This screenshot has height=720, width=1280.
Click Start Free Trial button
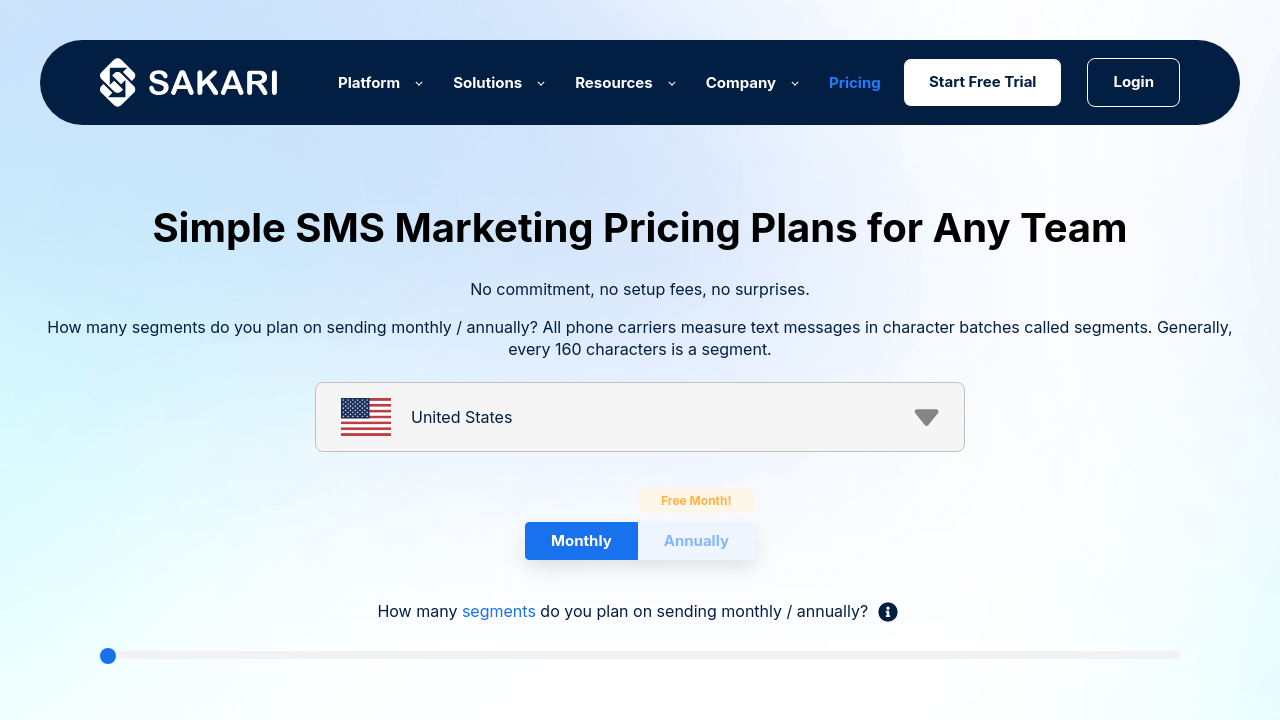[x=982, y=82]
